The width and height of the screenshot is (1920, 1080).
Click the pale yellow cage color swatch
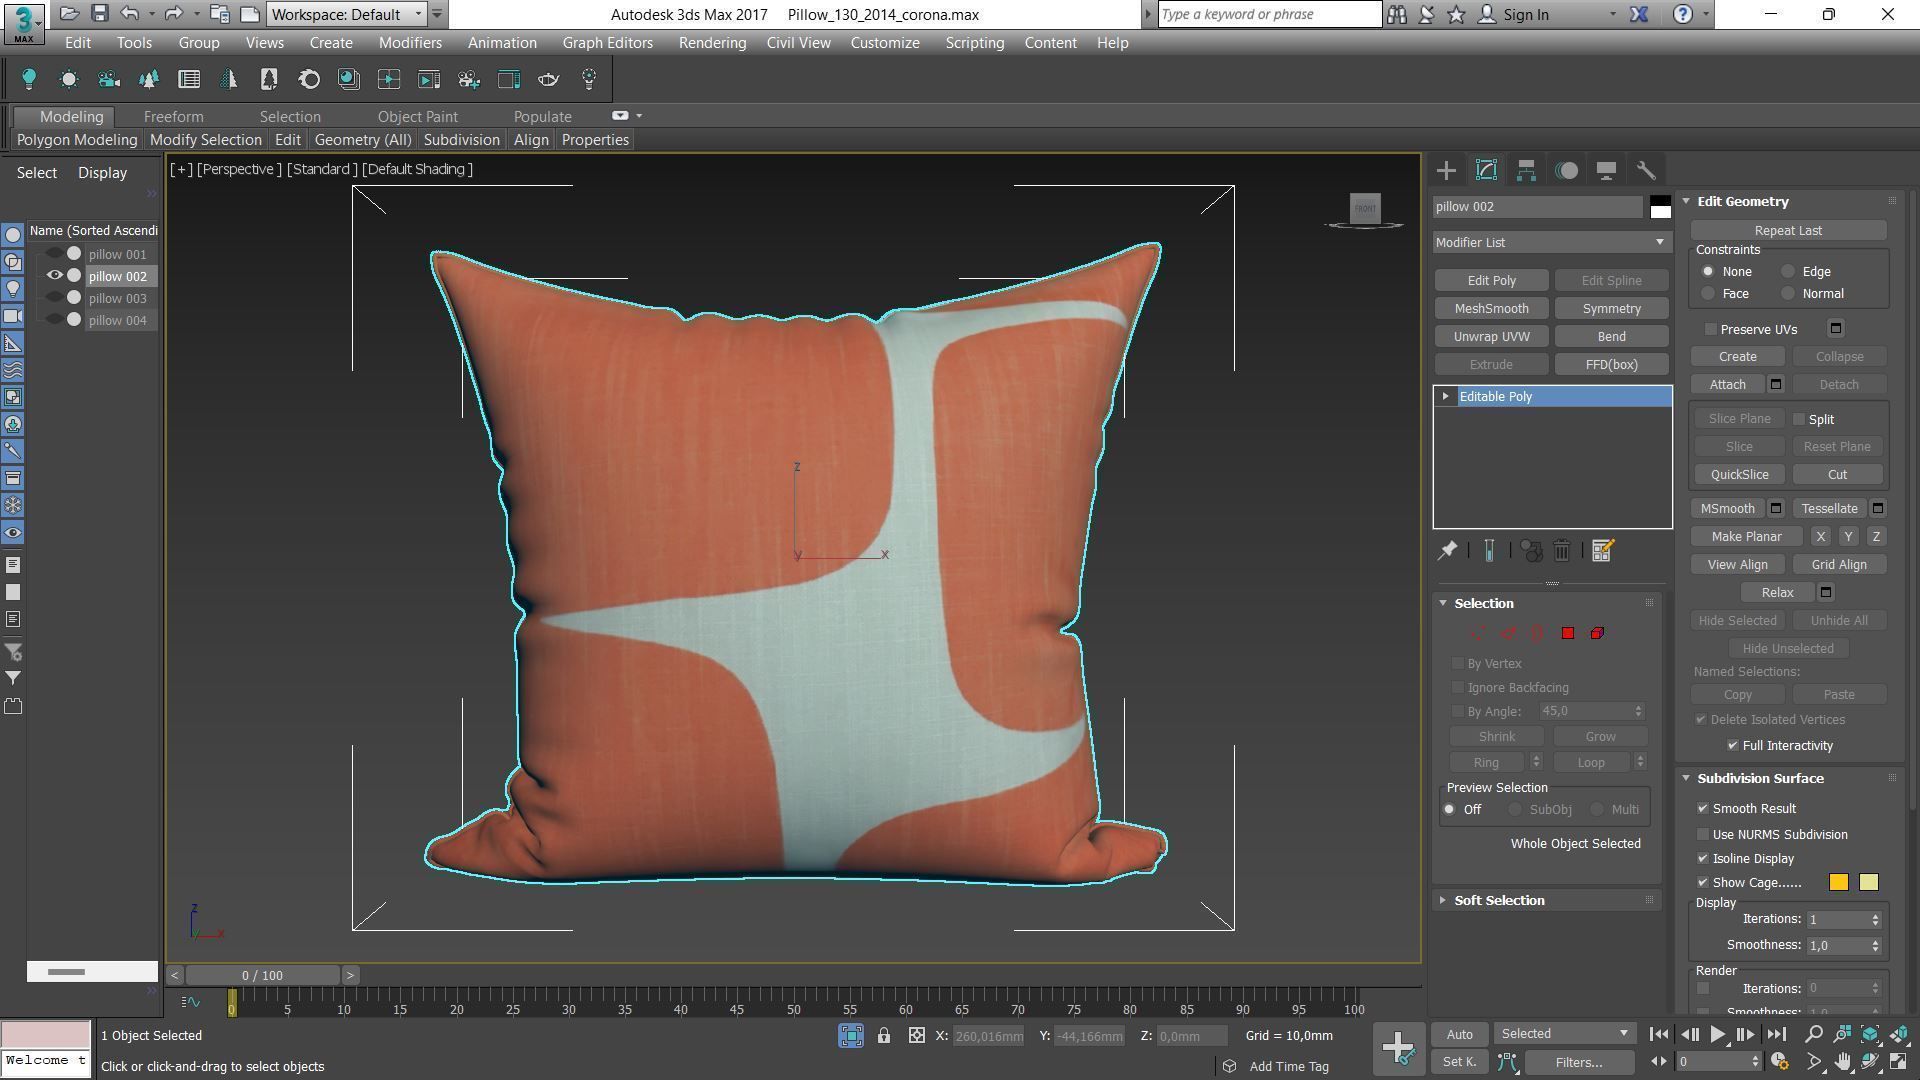pyautogui.click(x=1868, y=882)
